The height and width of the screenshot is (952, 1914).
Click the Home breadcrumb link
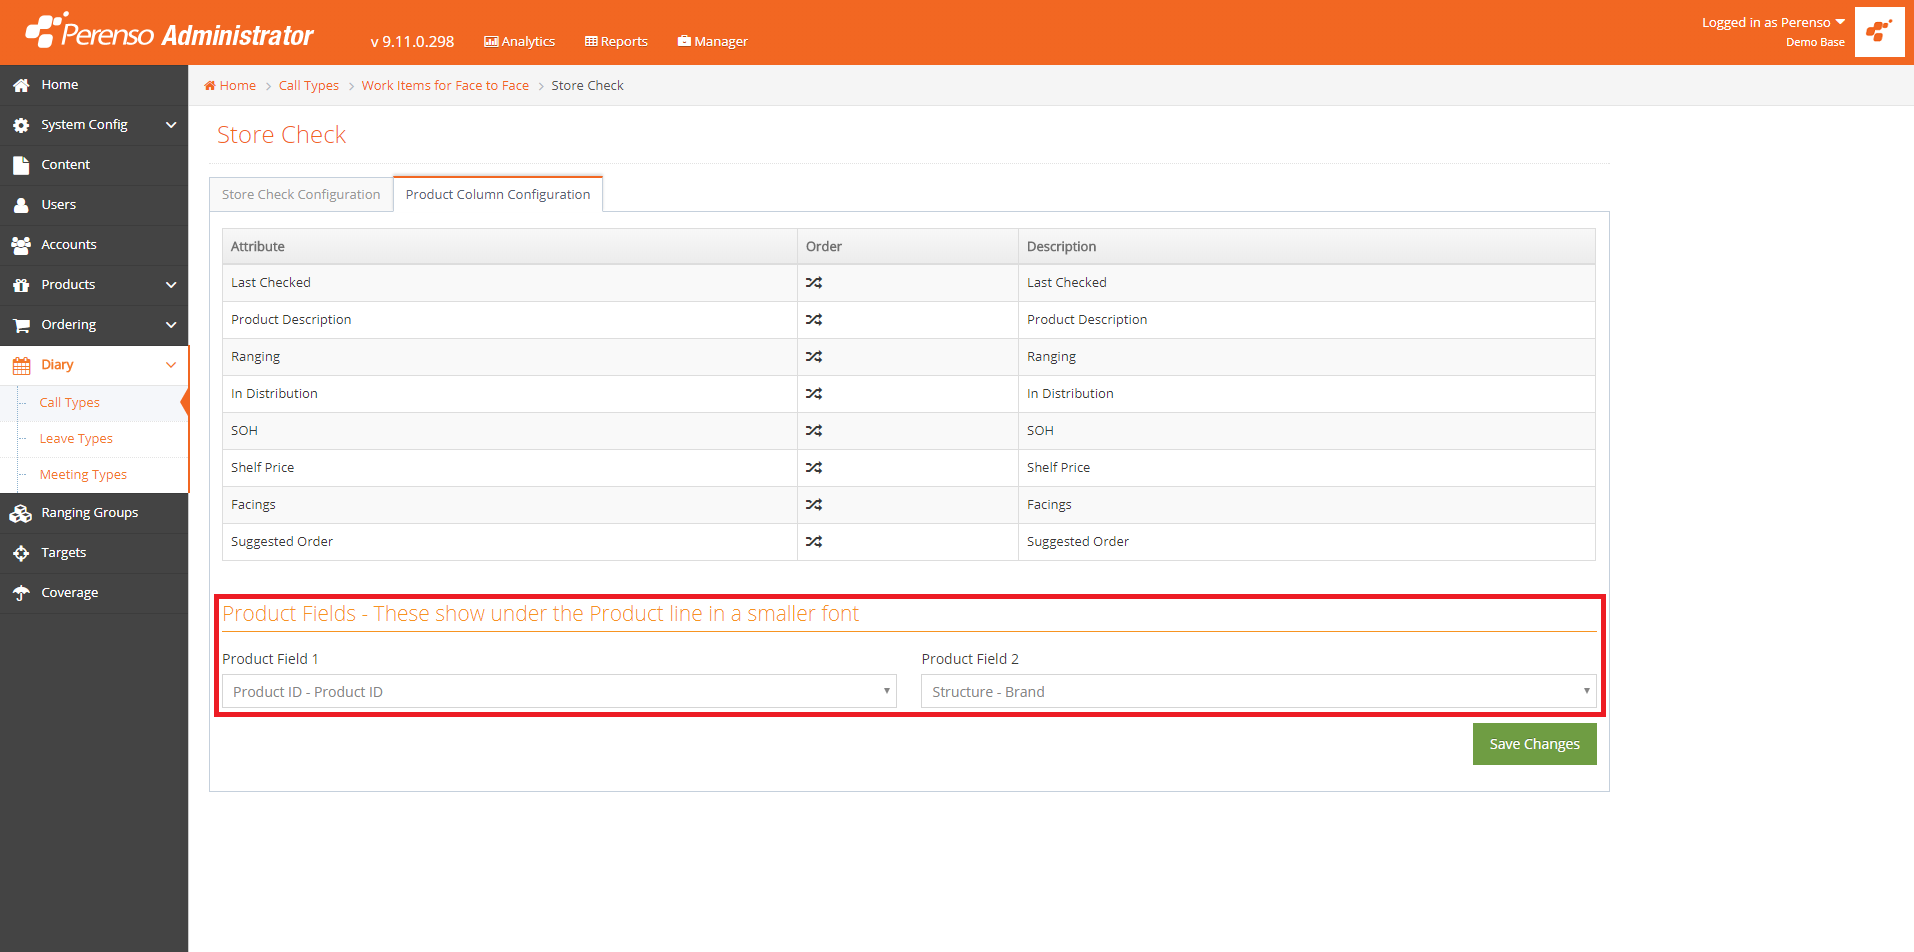click(x=238, y=85)
